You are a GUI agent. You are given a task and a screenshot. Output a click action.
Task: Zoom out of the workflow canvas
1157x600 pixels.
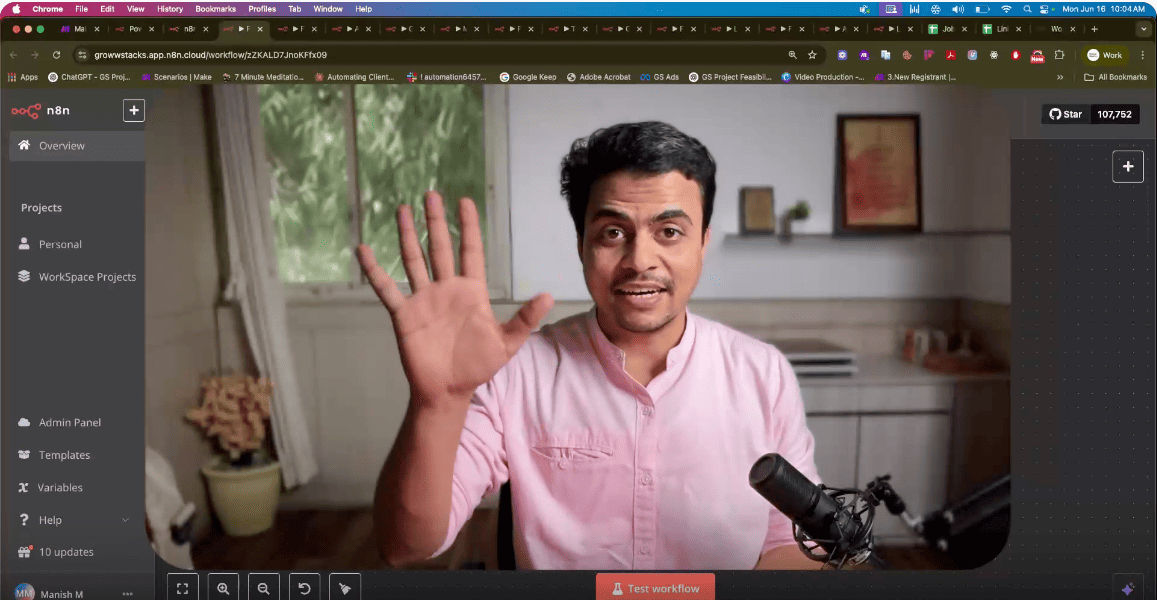click(263, 588)
